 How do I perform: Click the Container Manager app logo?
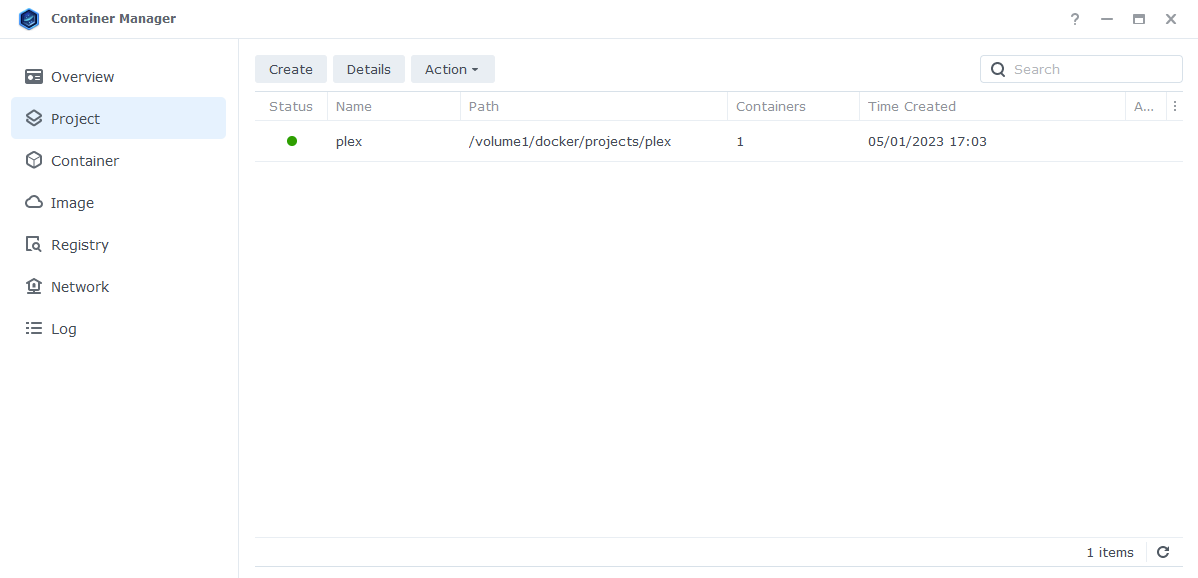pos(29,18)
